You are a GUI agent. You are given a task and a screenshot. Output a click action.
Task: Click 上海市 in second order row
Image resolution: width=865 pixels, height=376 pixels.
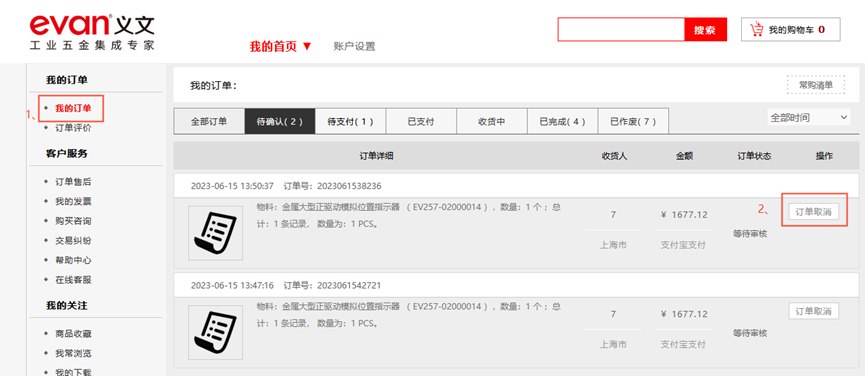[613, 344]
